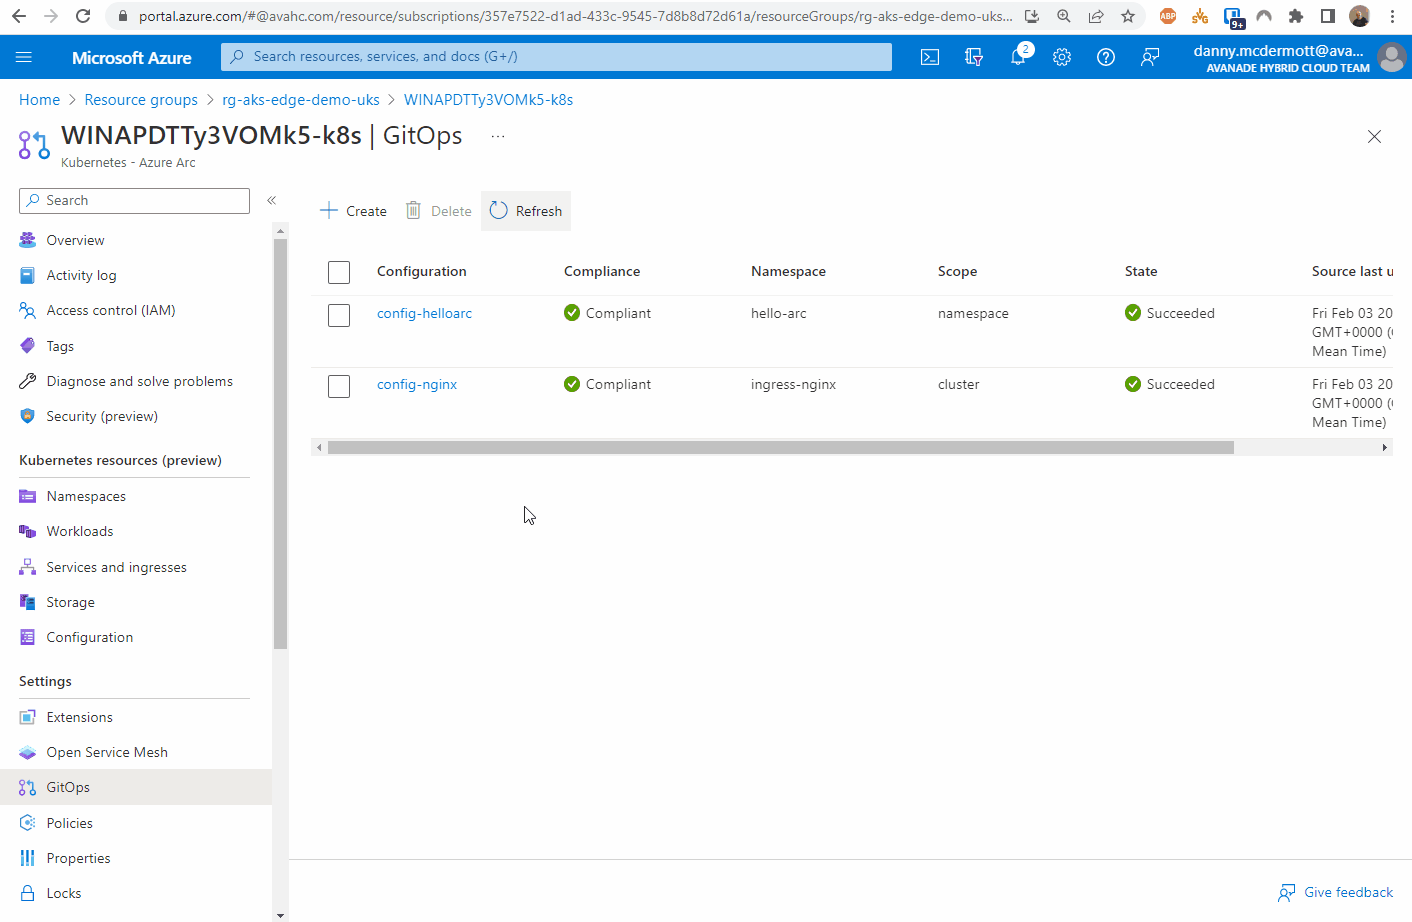Close the GitOps blade with the X
The width and height of the screenshot is (1412, 922).
(x=1374, y=137)
